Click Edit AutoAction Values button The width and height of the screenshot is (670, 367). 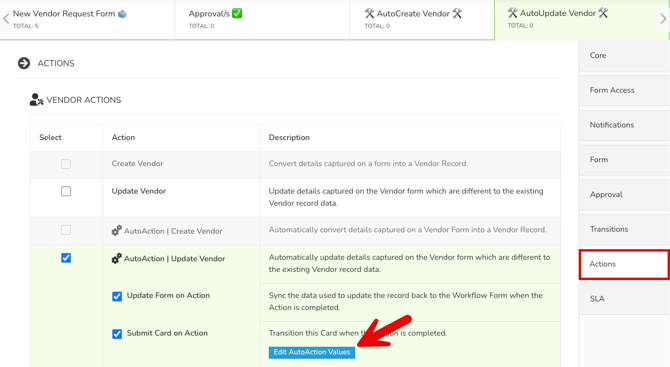point(312,352)
